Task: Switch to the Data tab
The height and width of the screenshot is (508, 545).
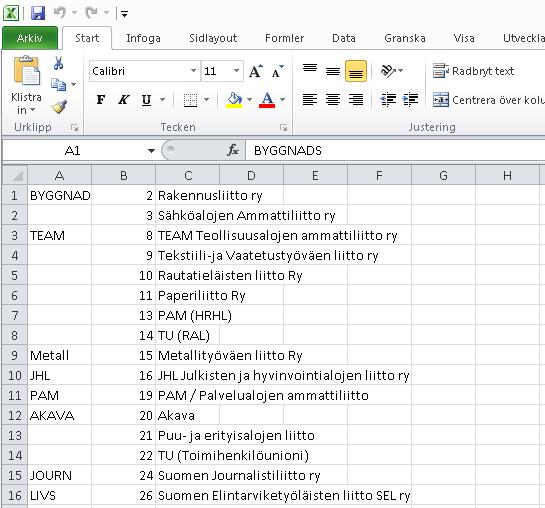Action: click(344, 38)
